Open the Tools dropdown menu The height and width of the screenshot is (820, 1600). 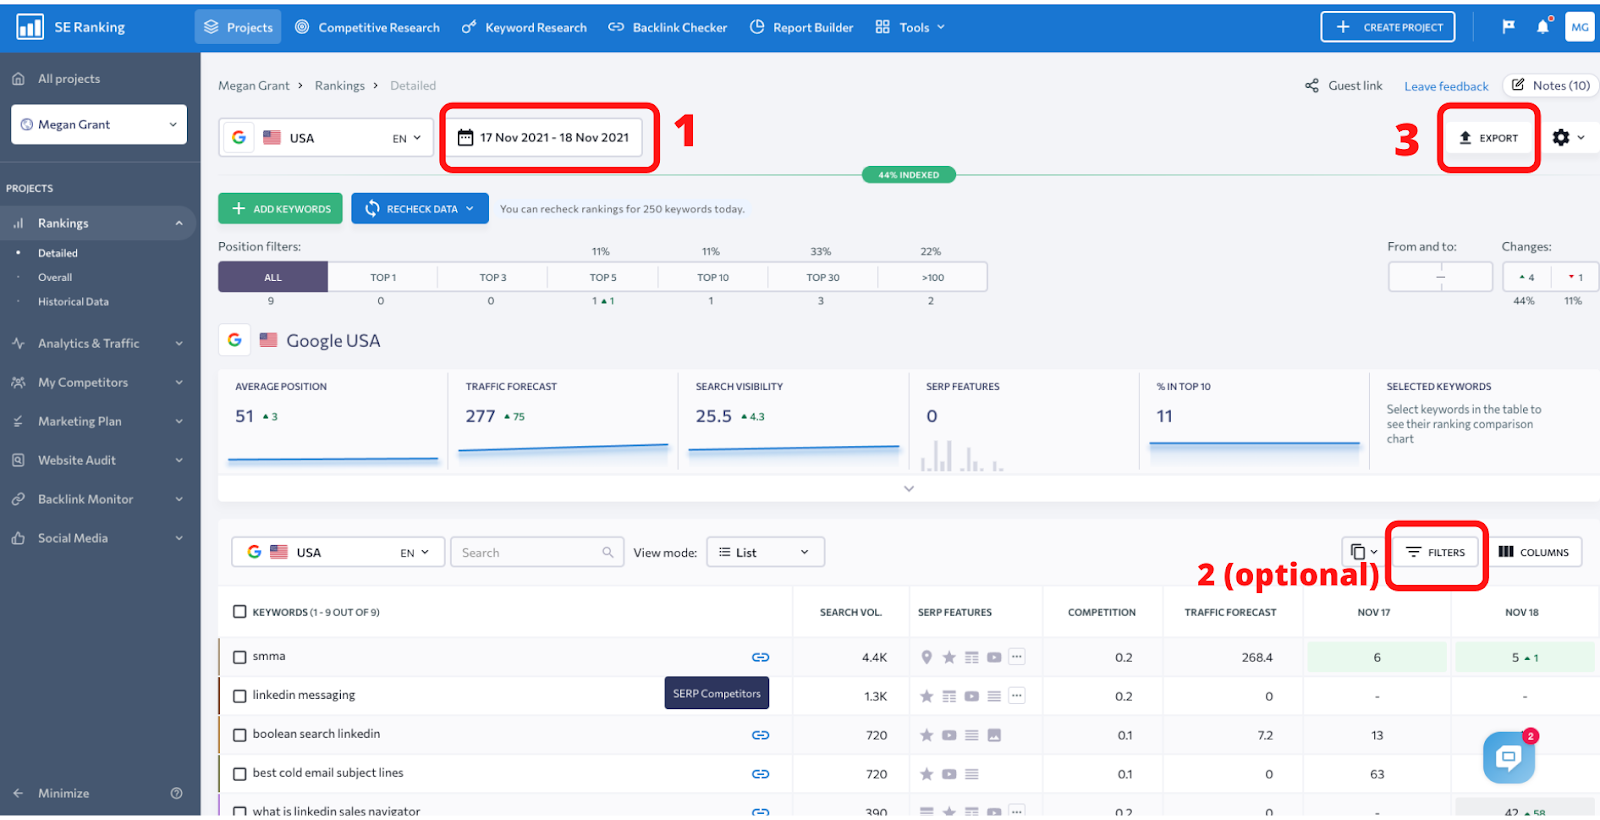click(910, 27)
